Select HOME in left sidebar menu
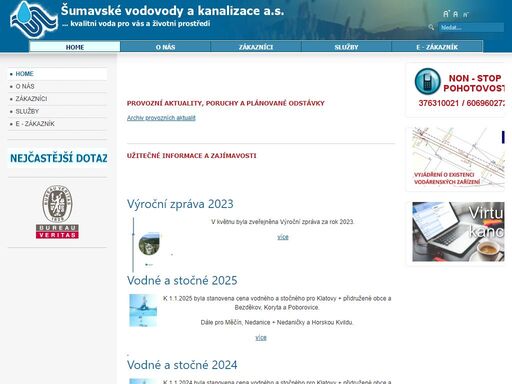512x384 pixels. (58, 74)
